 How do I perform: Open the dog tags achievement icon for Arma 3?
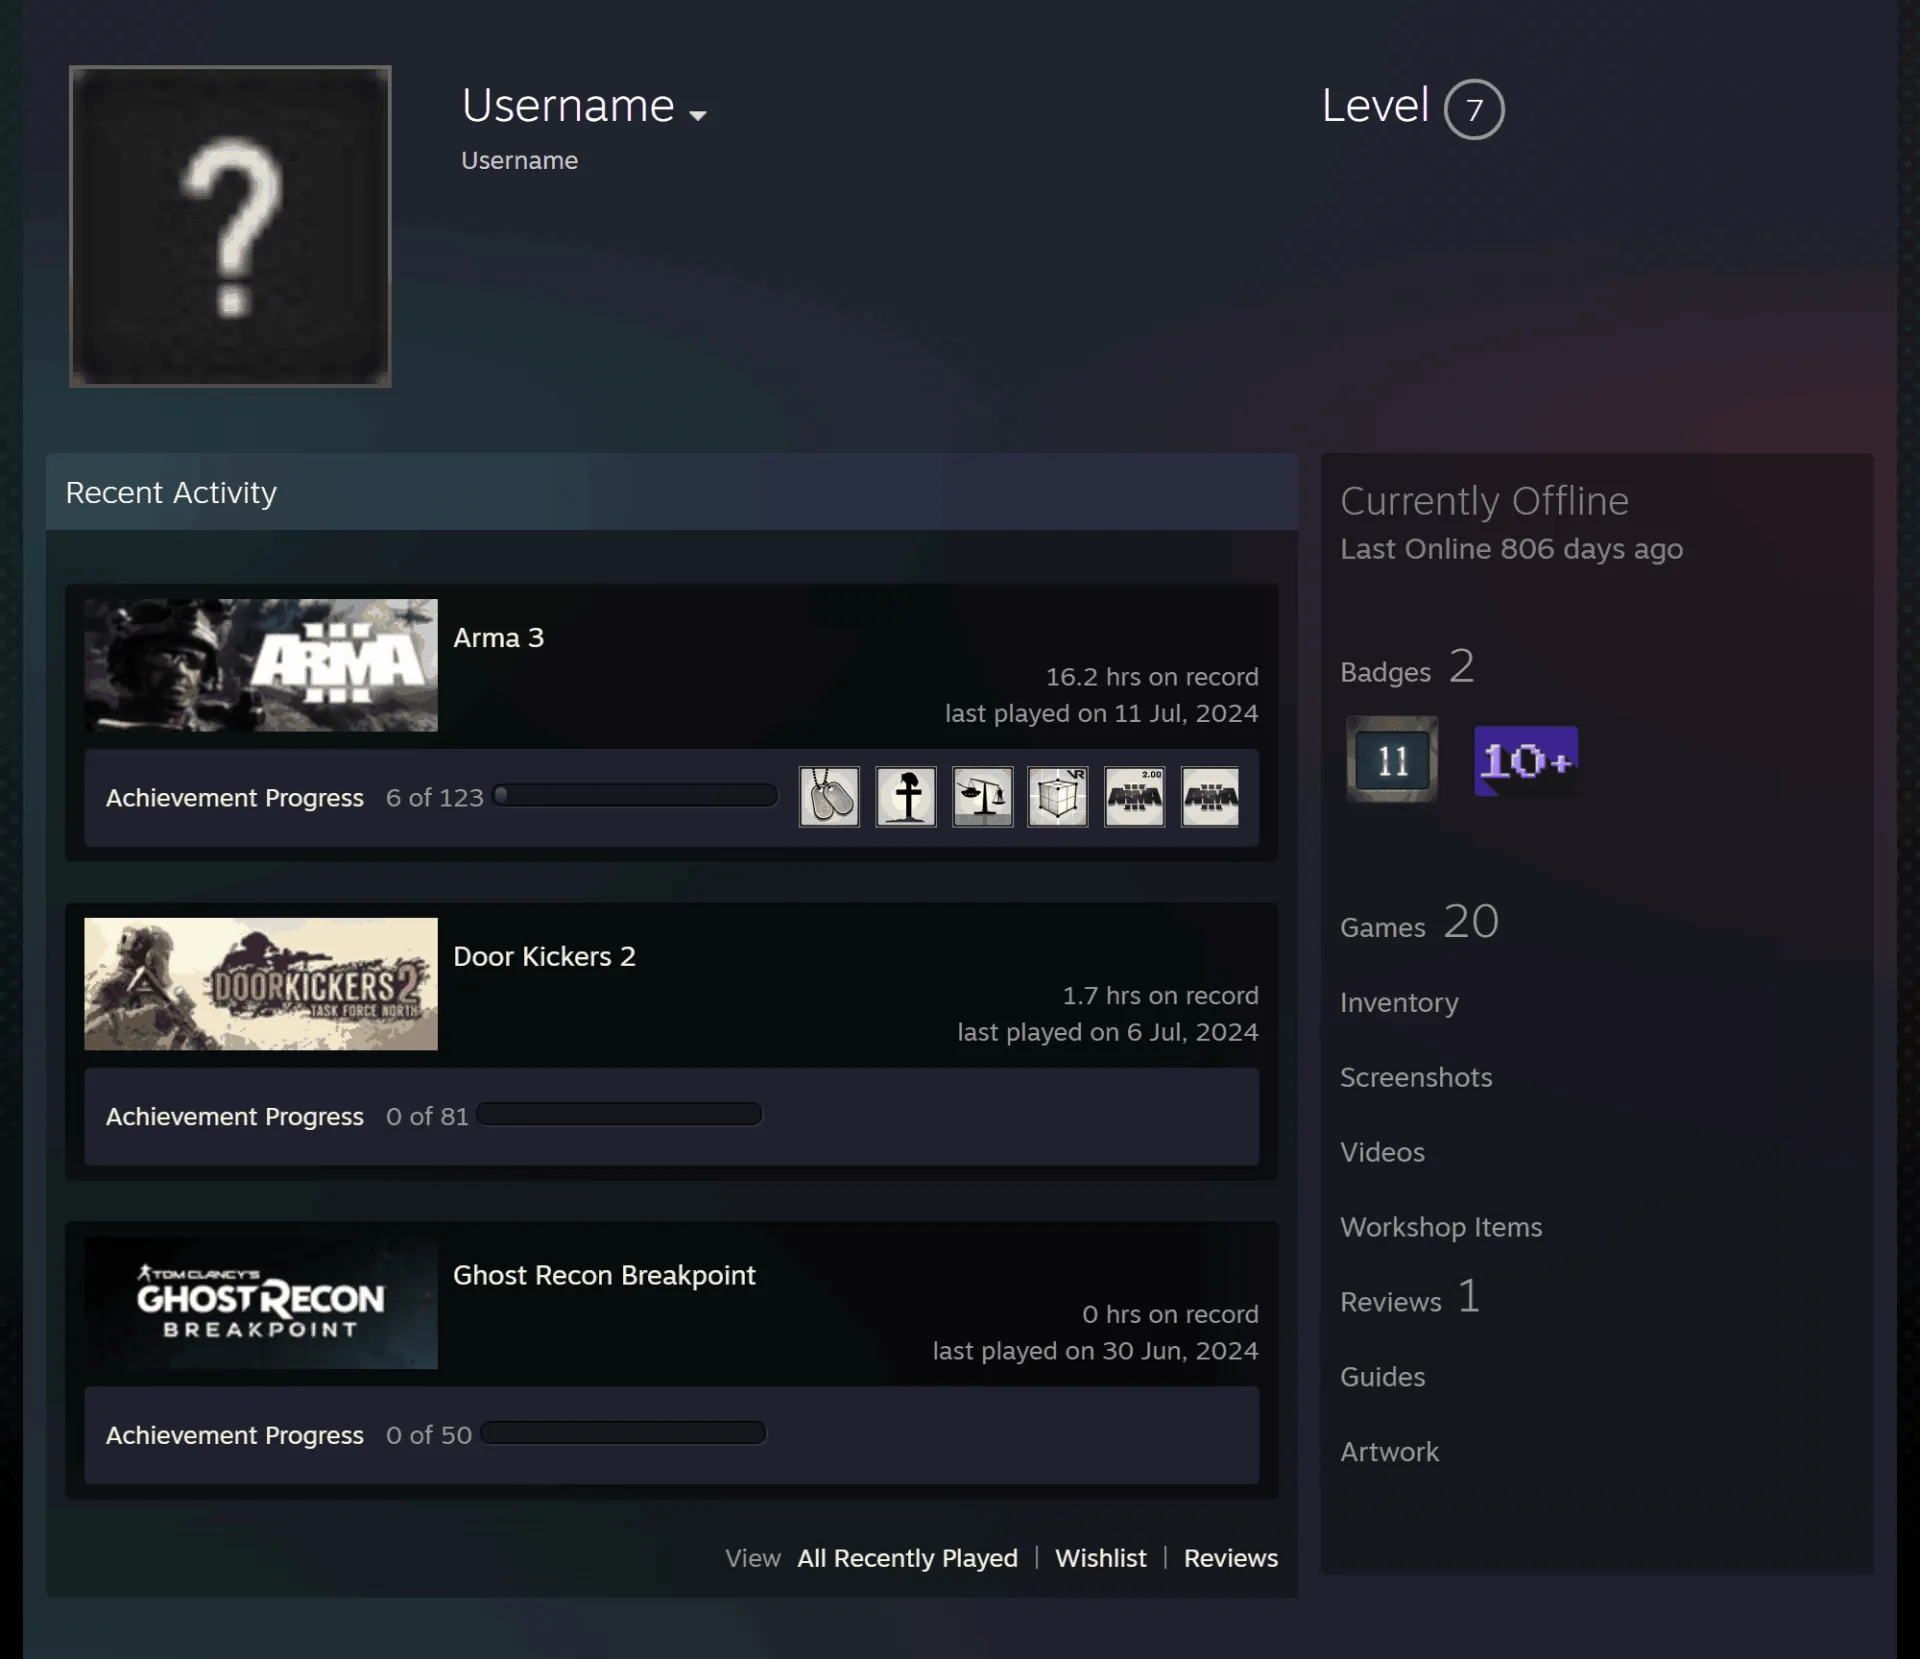pos(829,797)
